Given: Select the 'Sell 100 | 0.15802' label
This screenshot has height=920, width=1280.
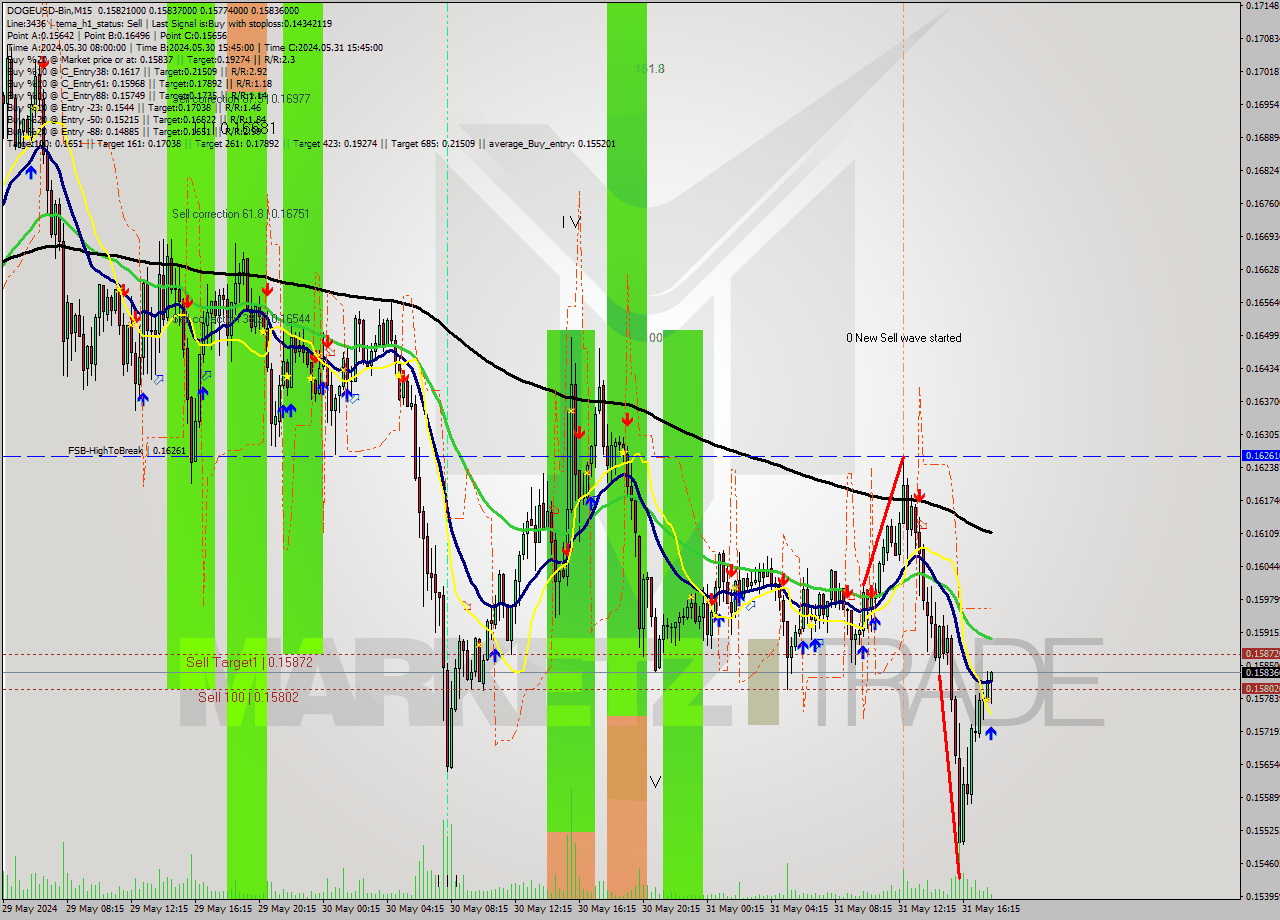Looking at the screenshot, I should (x=248, y=697).
